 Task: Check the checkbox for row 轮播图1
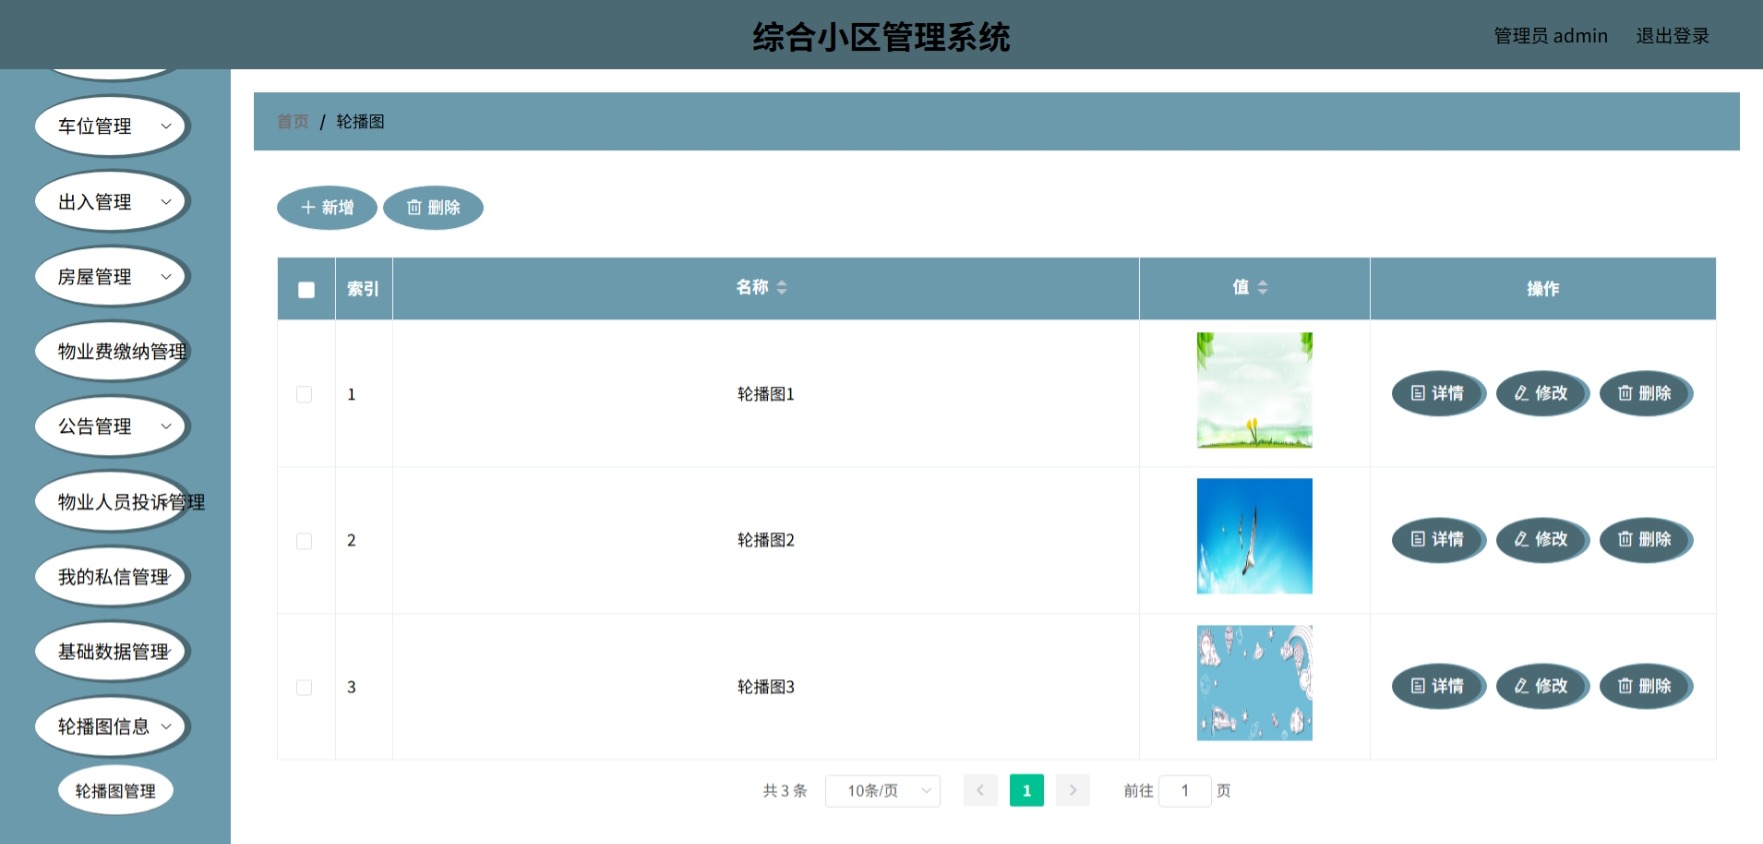[304, 395]
